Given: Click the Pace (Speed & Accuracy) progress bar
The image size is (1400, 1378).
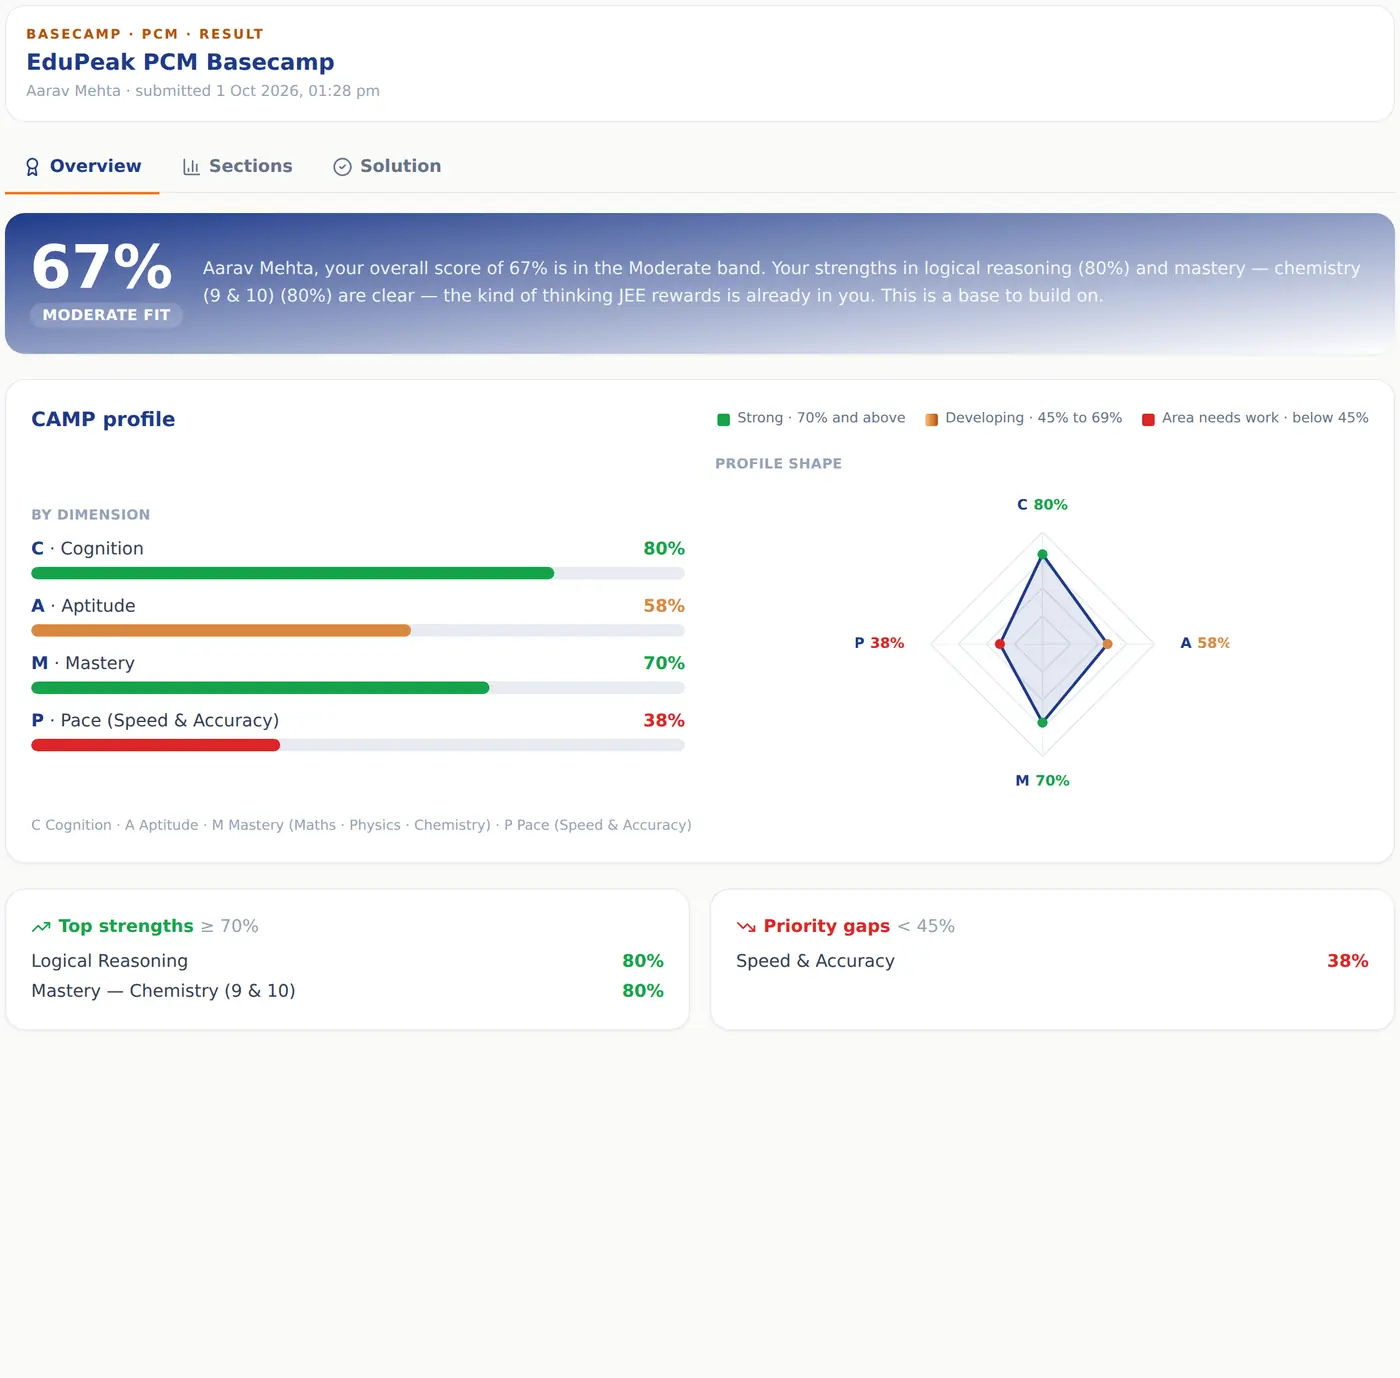Looking at the screenshot, I should (358, 745).
